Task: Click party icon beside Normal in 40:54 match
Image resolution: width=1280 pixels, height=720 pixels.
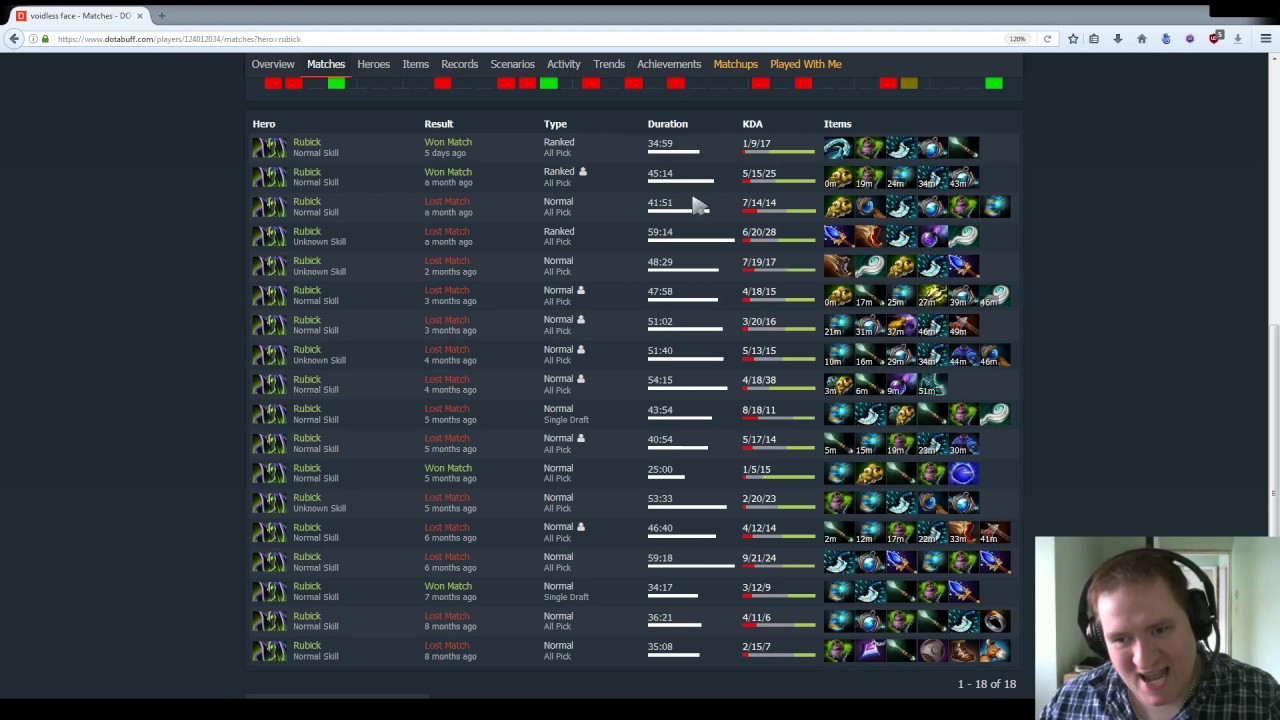Action: (581, 438)
